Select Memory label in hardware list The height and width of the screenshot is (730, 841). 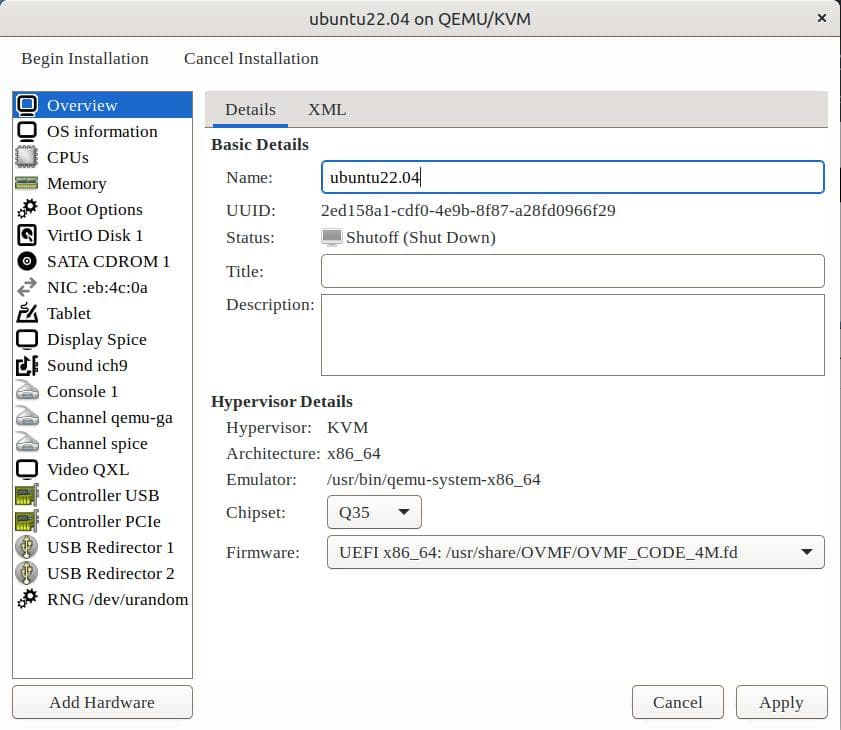(77, 183)
